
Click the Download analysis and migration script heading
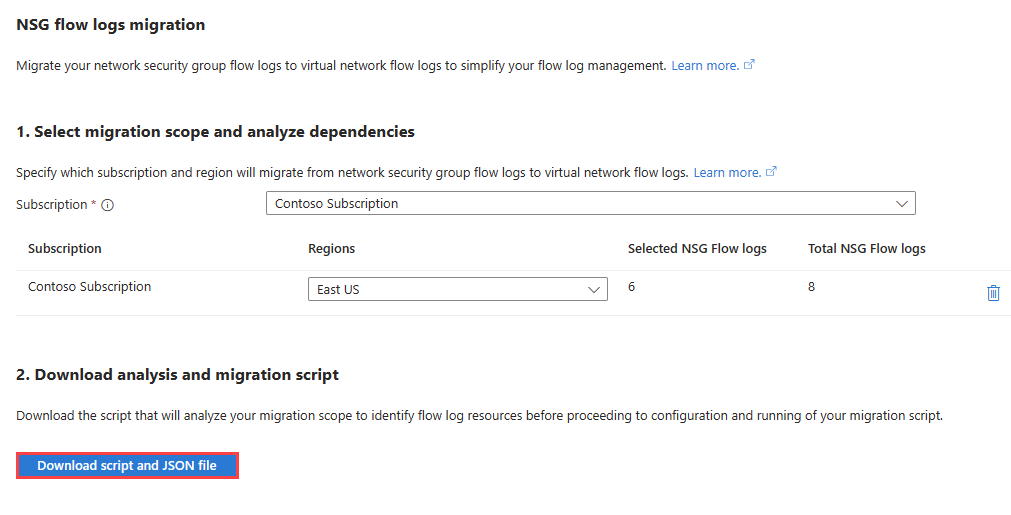pos(177,374)
